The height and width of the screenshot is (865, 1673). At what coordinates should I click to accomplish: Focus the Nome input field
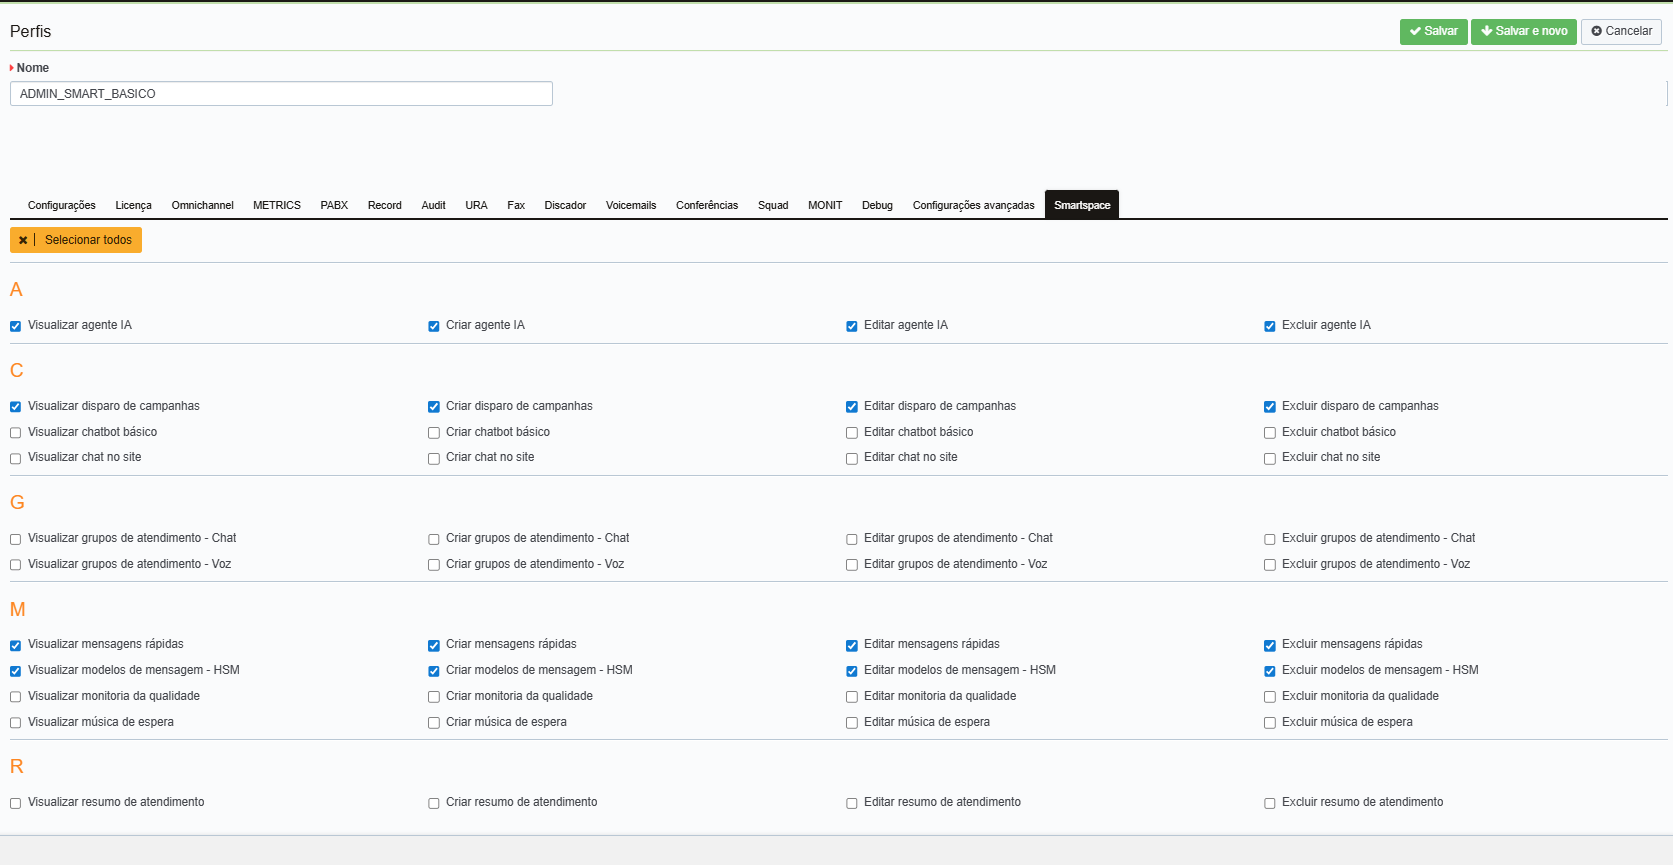[x=281, y=94]
